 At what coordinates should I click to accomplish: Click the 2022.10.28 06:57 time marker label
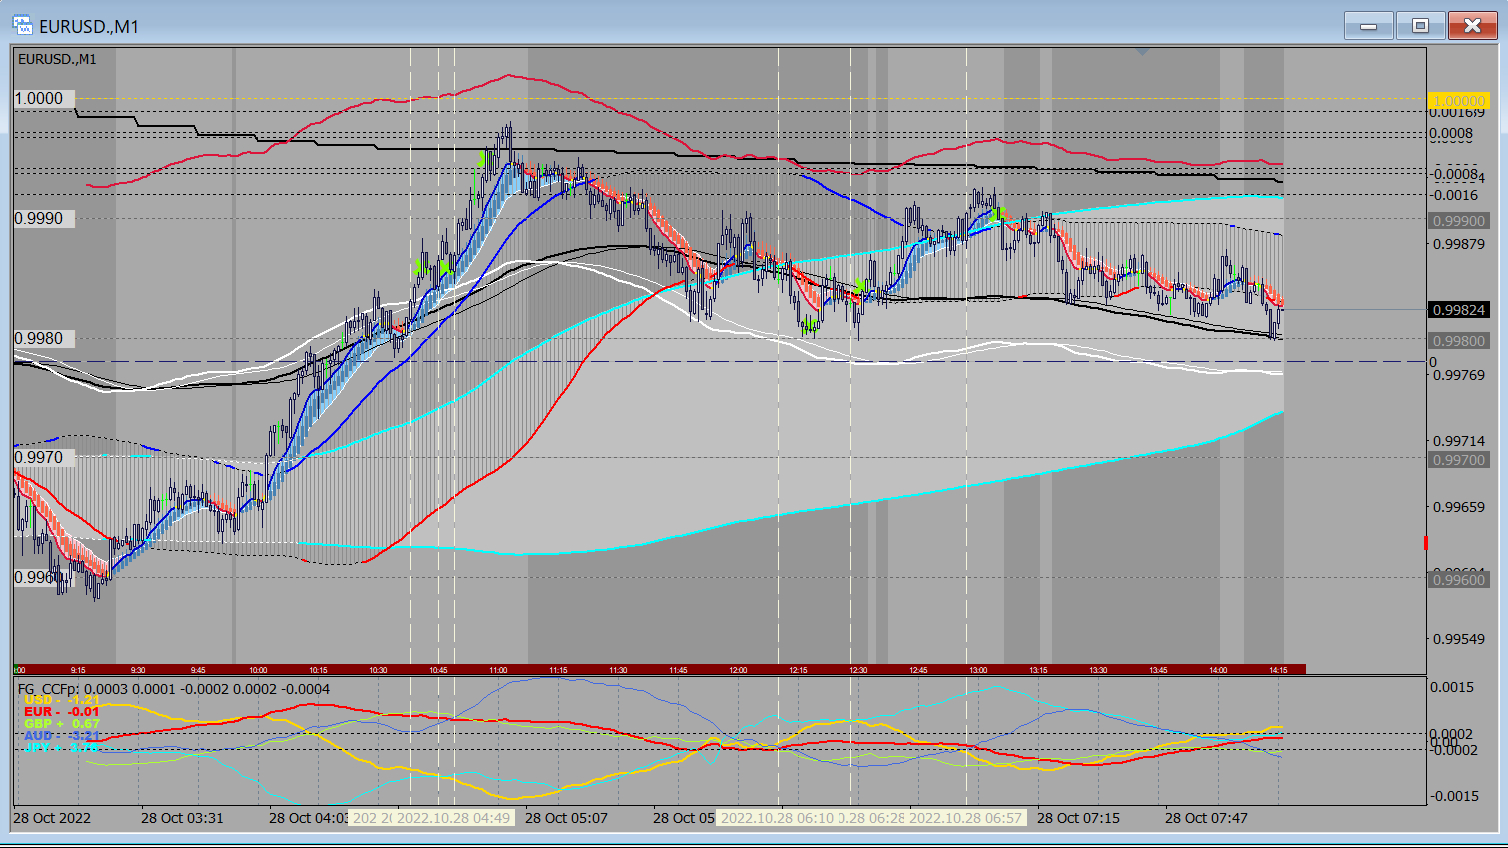pos(965,818)
